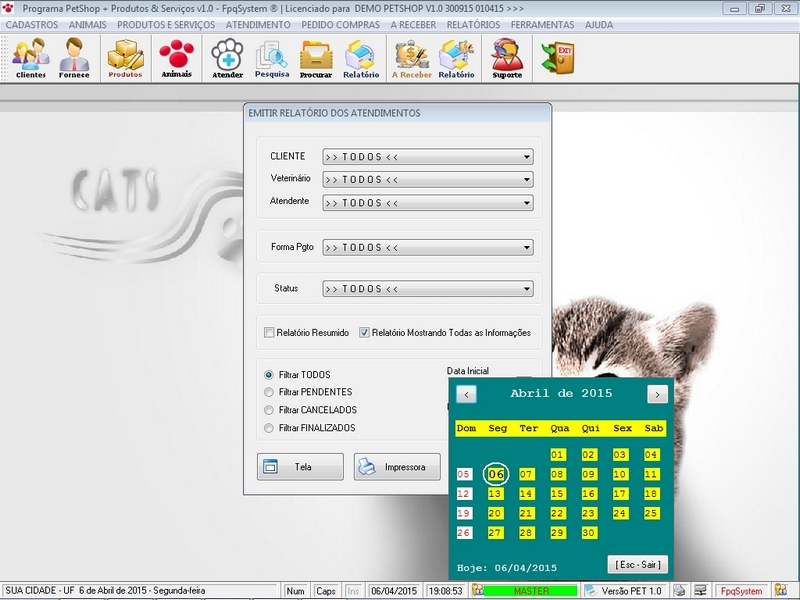Expand the Atendente dropdown
This screenshot has height=600, width=800.
527,203
